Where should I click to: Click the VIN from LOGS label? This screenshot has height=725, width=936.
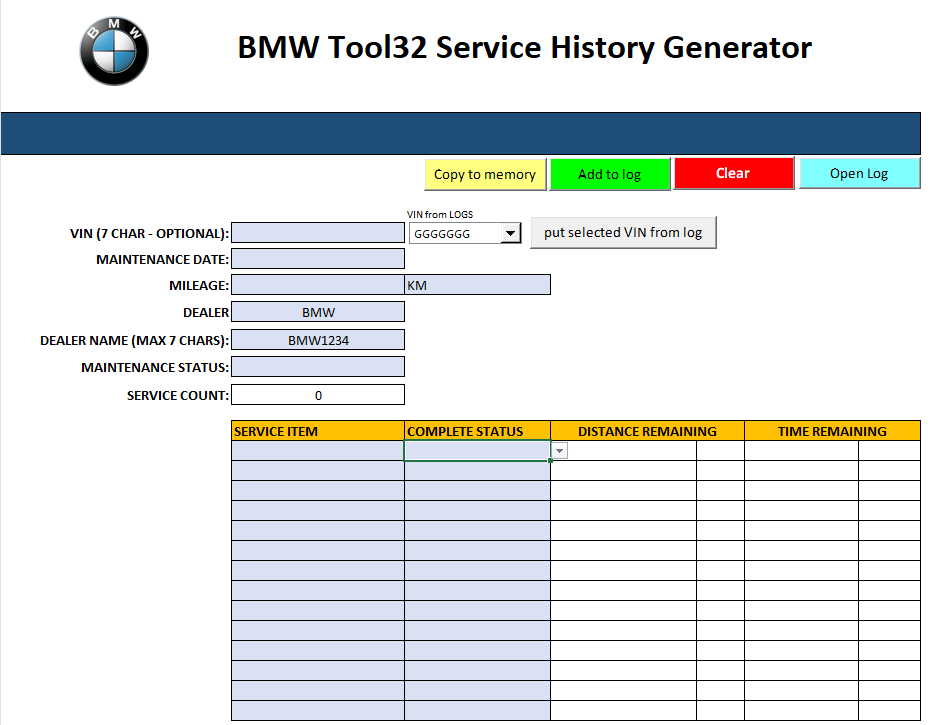tap(440, 214)
